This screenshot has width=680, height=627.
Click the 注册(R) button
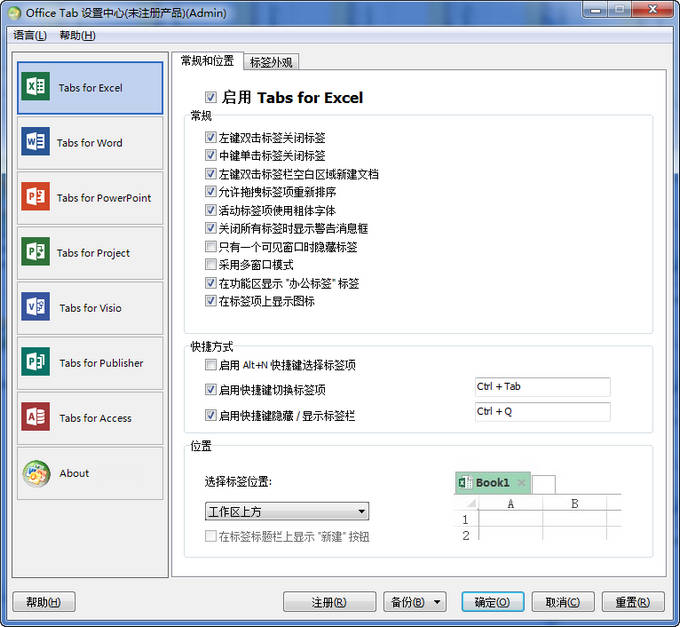coord(329,602)
